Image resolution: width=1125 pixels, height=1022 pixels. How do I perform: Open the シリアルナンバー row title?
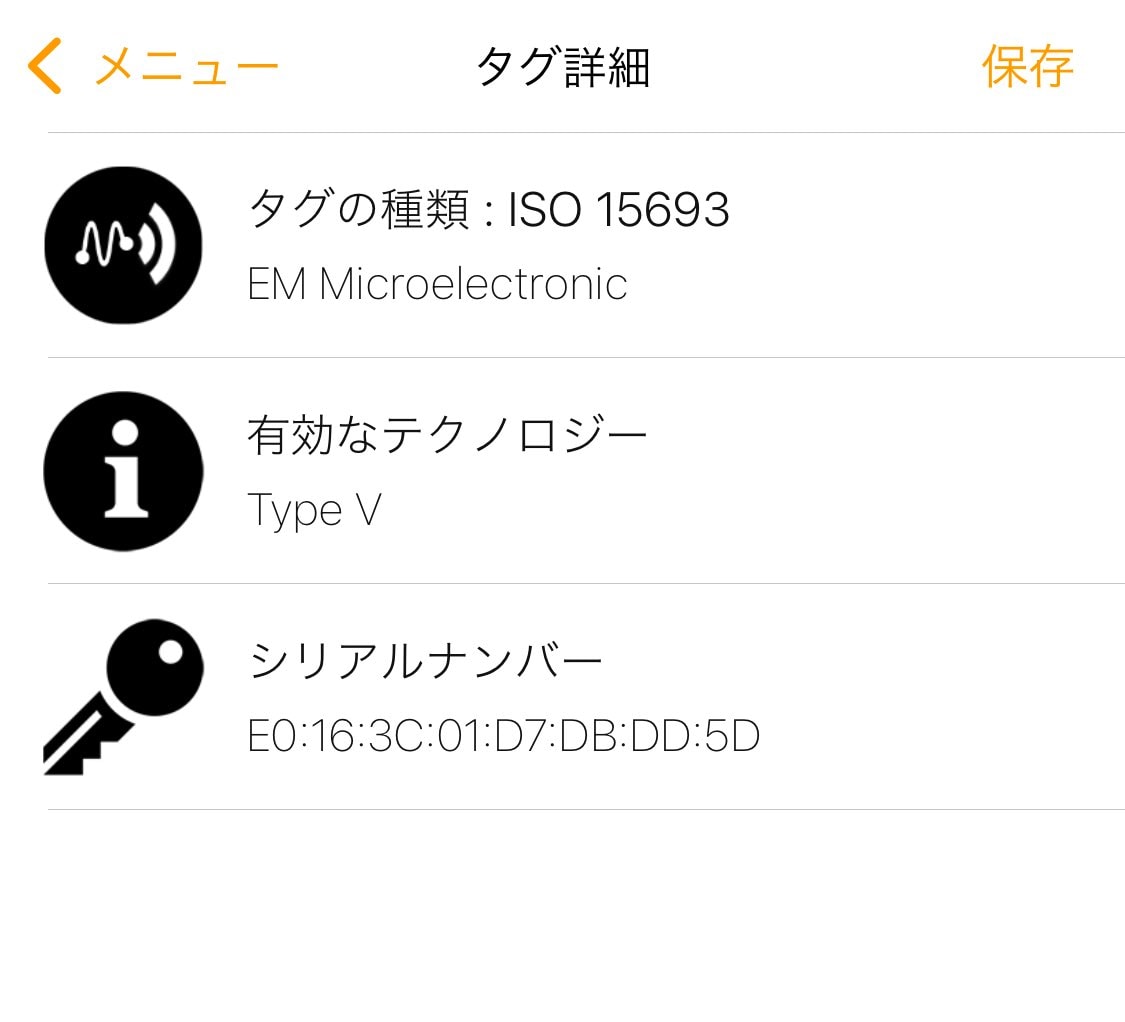pos(425,661)
